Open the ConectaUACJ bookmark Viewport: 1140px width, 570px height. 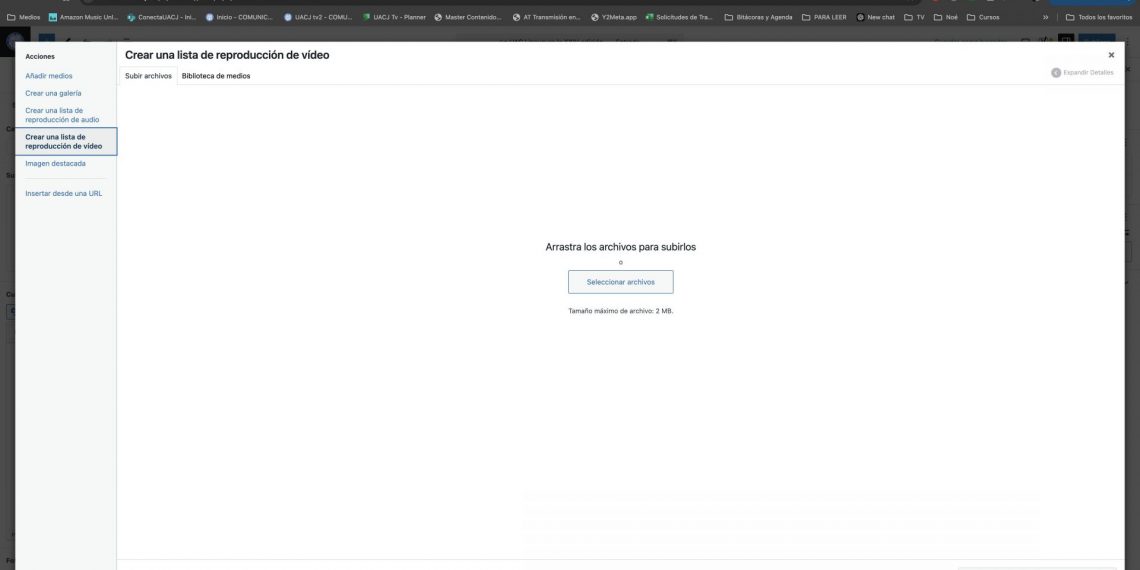pyautogui.click(x=160, y=17)
